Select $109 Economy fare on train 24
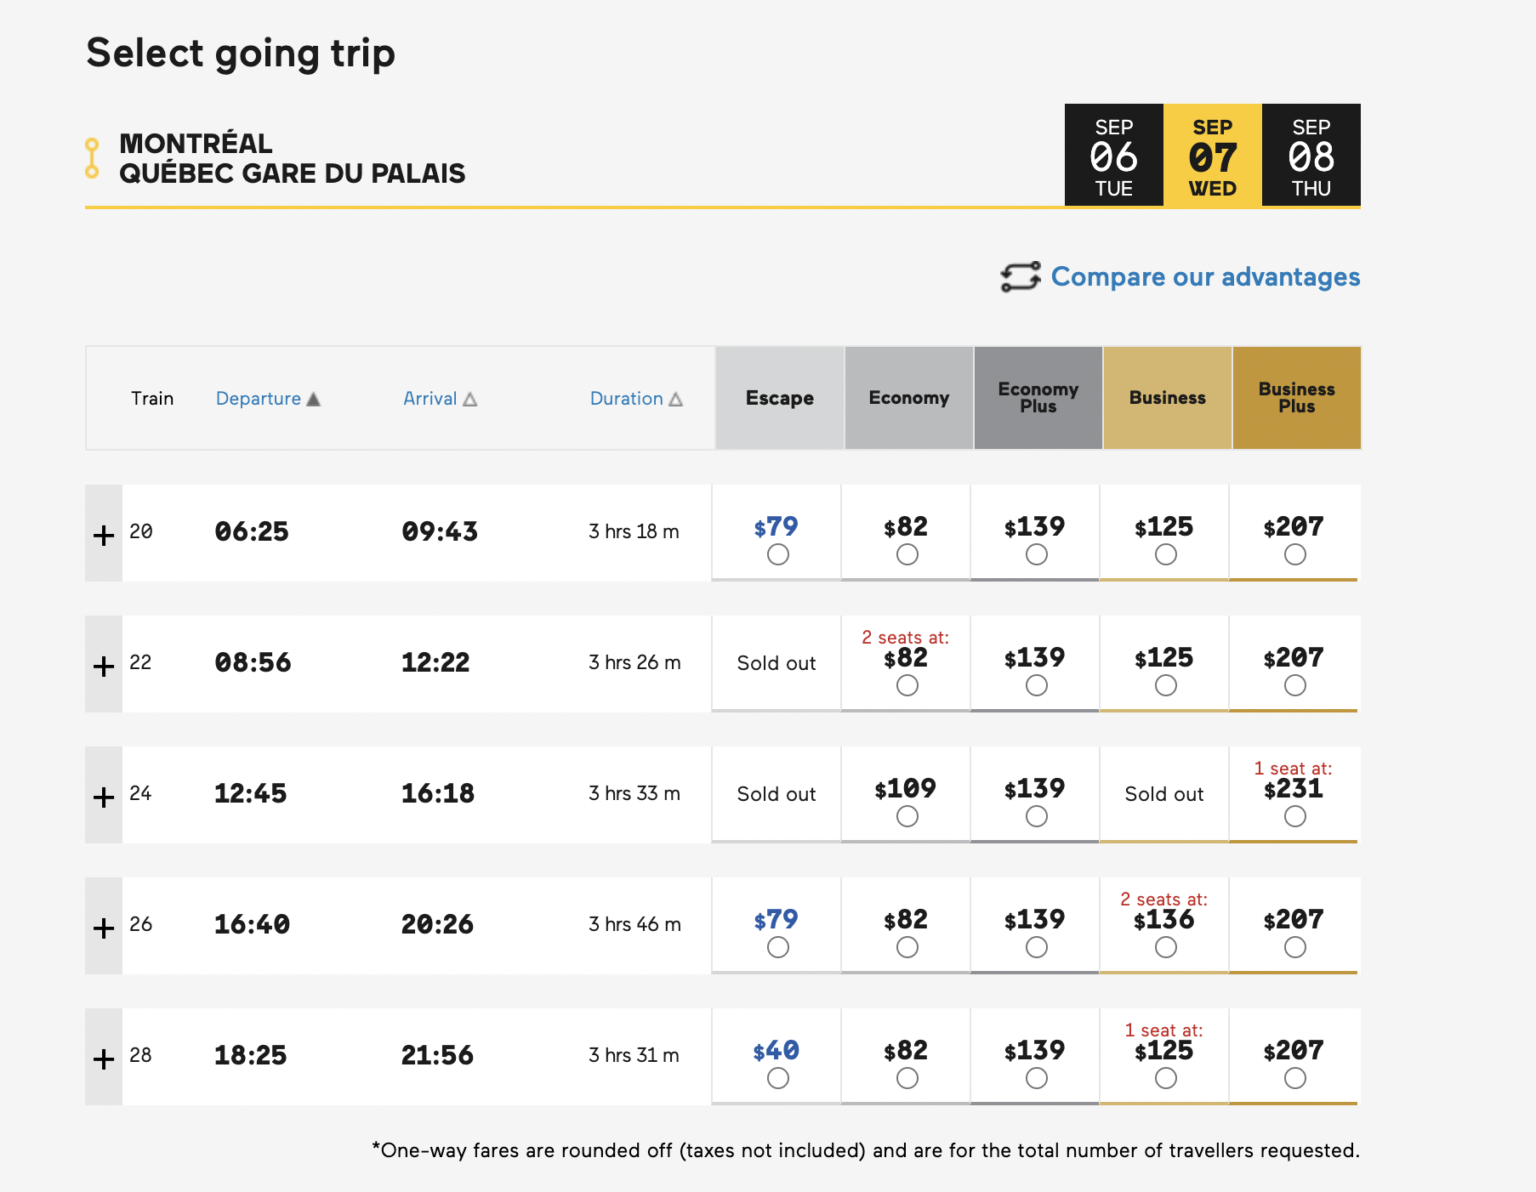Image resolution: width=1536 pixels, height=1192 pixels. click(x=907, y=817)
